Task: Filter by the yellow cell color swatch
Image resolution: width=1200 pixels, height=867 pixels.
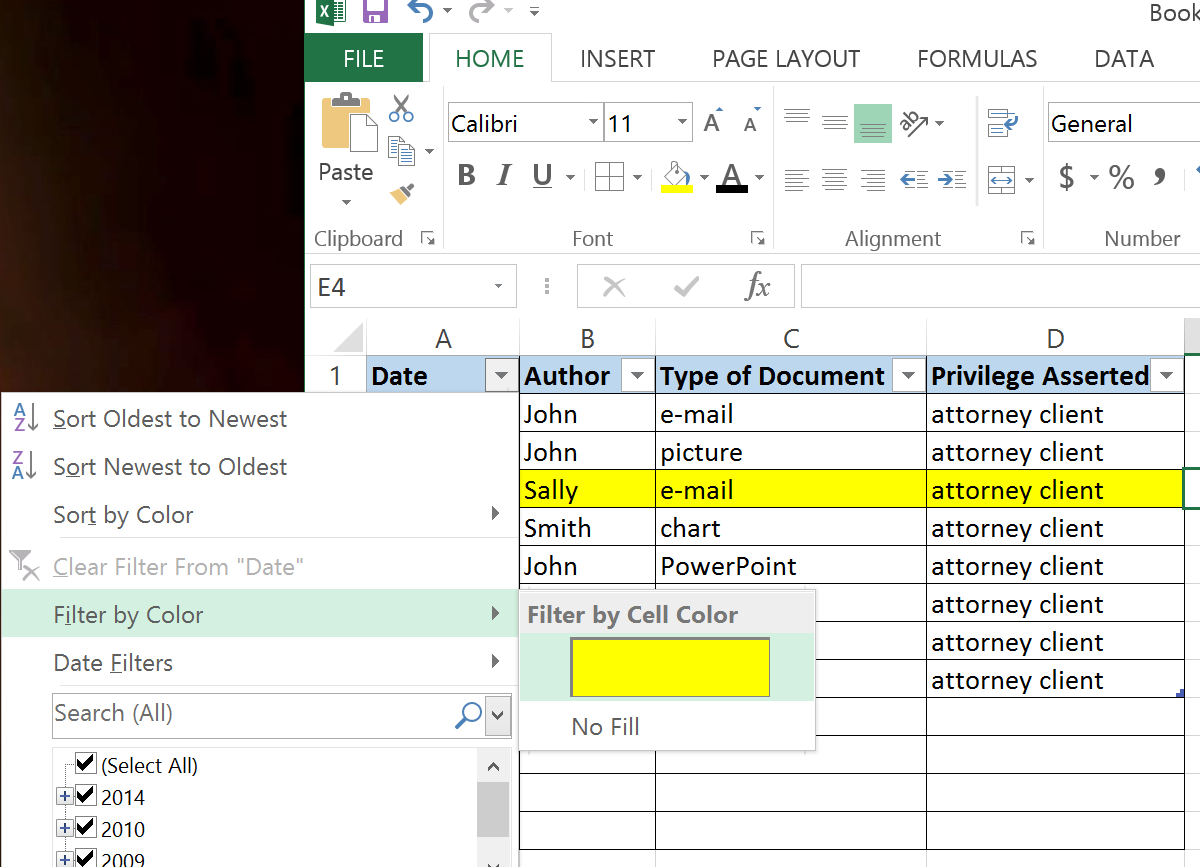Action: pyautogui.click(x=669, y=667)
